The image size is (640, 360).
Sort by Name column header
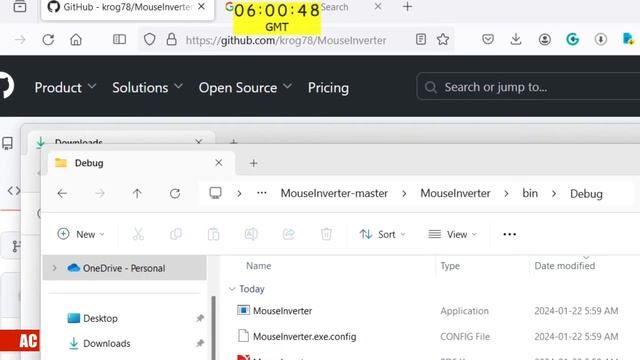click(258, 266)
